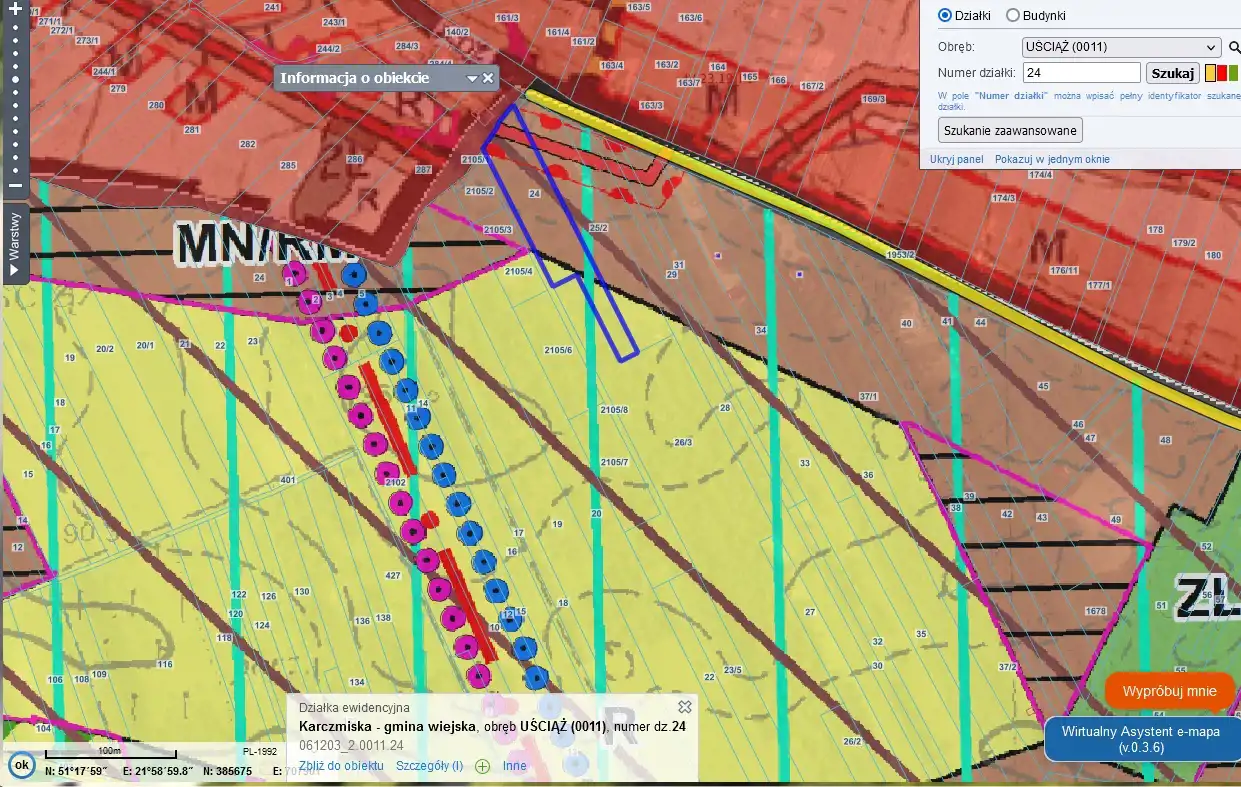Image resolution: width=1241 pixels, height=787 pixels.
Task: Select the Działki radio button
Action: click(945, 15)
